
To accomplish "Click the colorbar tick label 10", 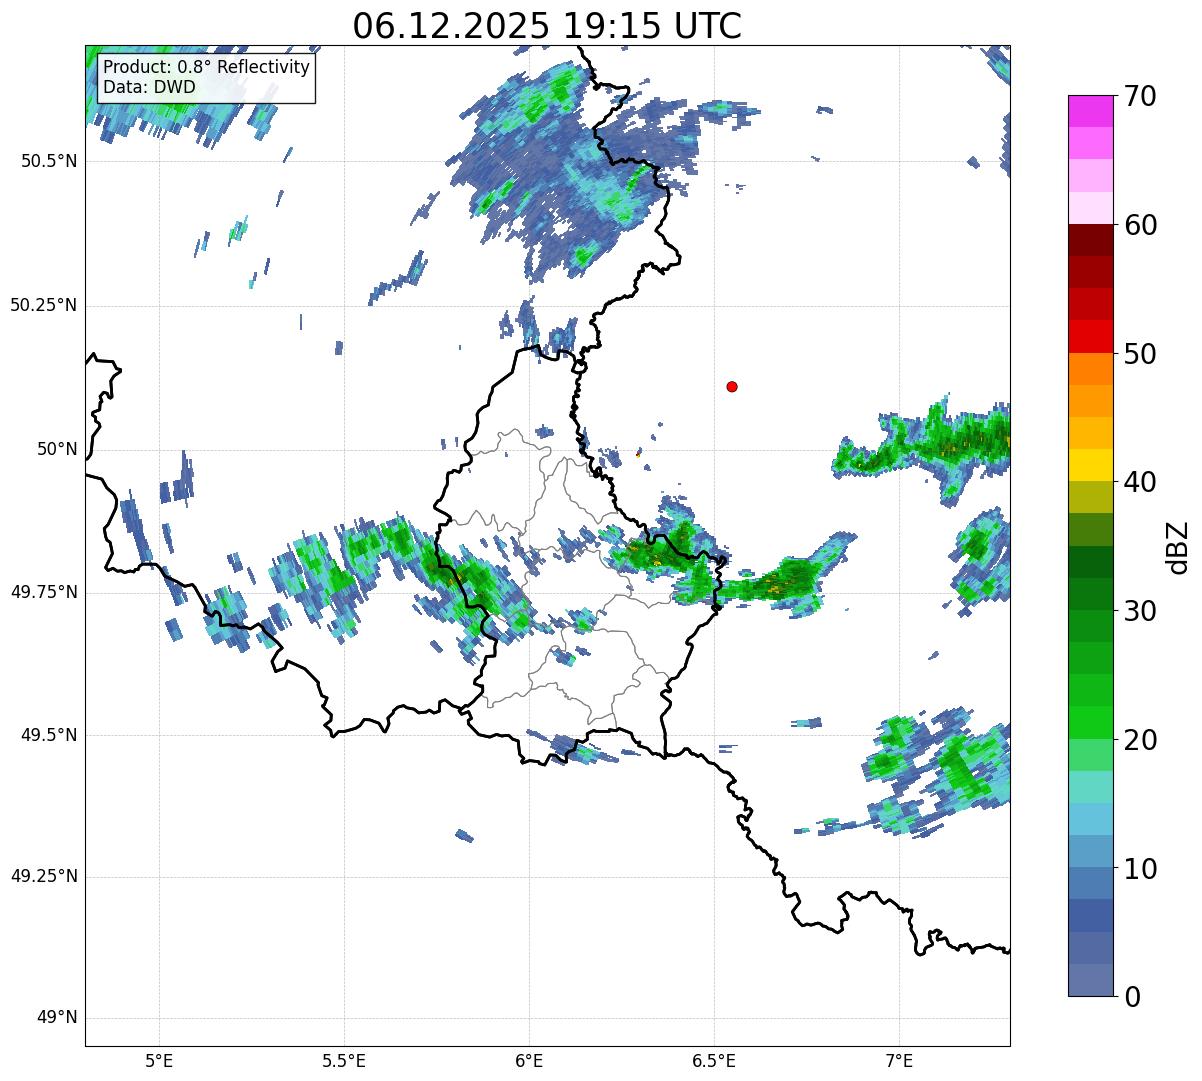I will (x=1140, y=869).
